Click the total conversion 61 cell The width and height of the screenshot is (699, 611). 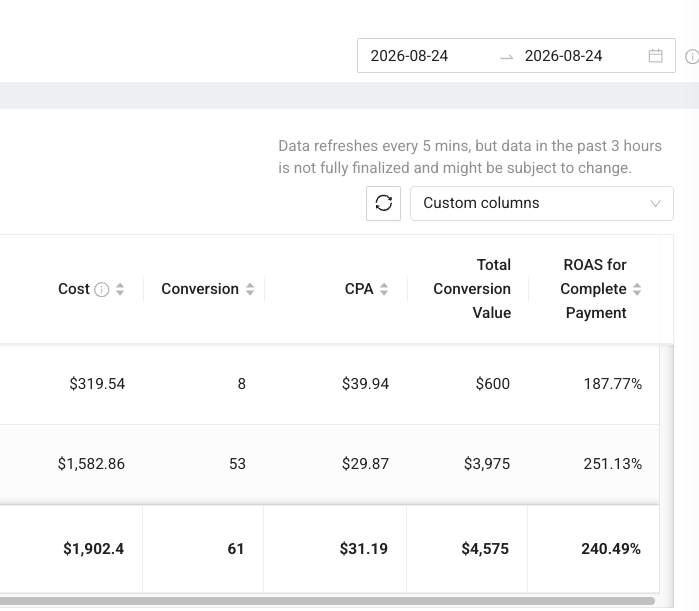[236, 549]
